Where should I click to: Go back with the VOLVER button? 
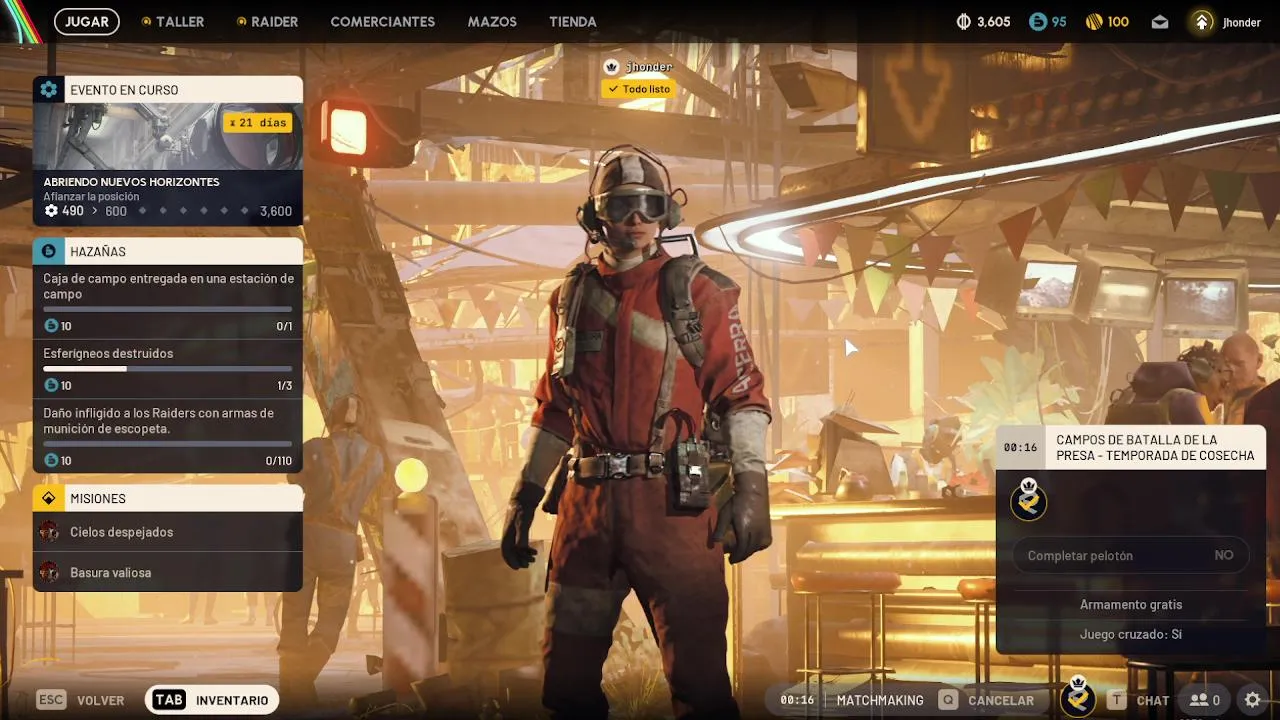[80, 700]
